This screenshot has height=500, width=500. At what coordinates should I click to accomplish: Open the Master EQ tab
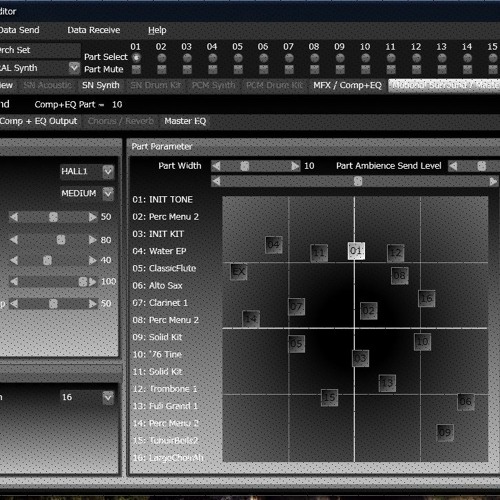pyautogui.click(x=185, y=121)
